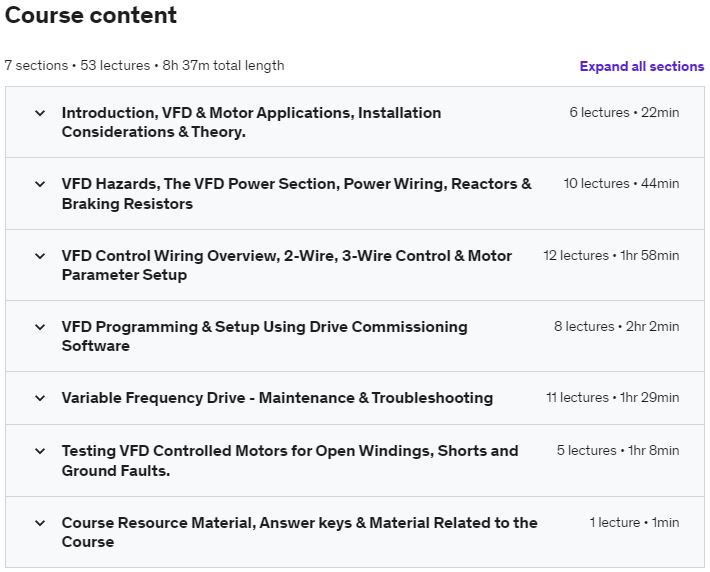
Task: Click Testing VFD Controlled Motors section title
Action: [290, 460]
